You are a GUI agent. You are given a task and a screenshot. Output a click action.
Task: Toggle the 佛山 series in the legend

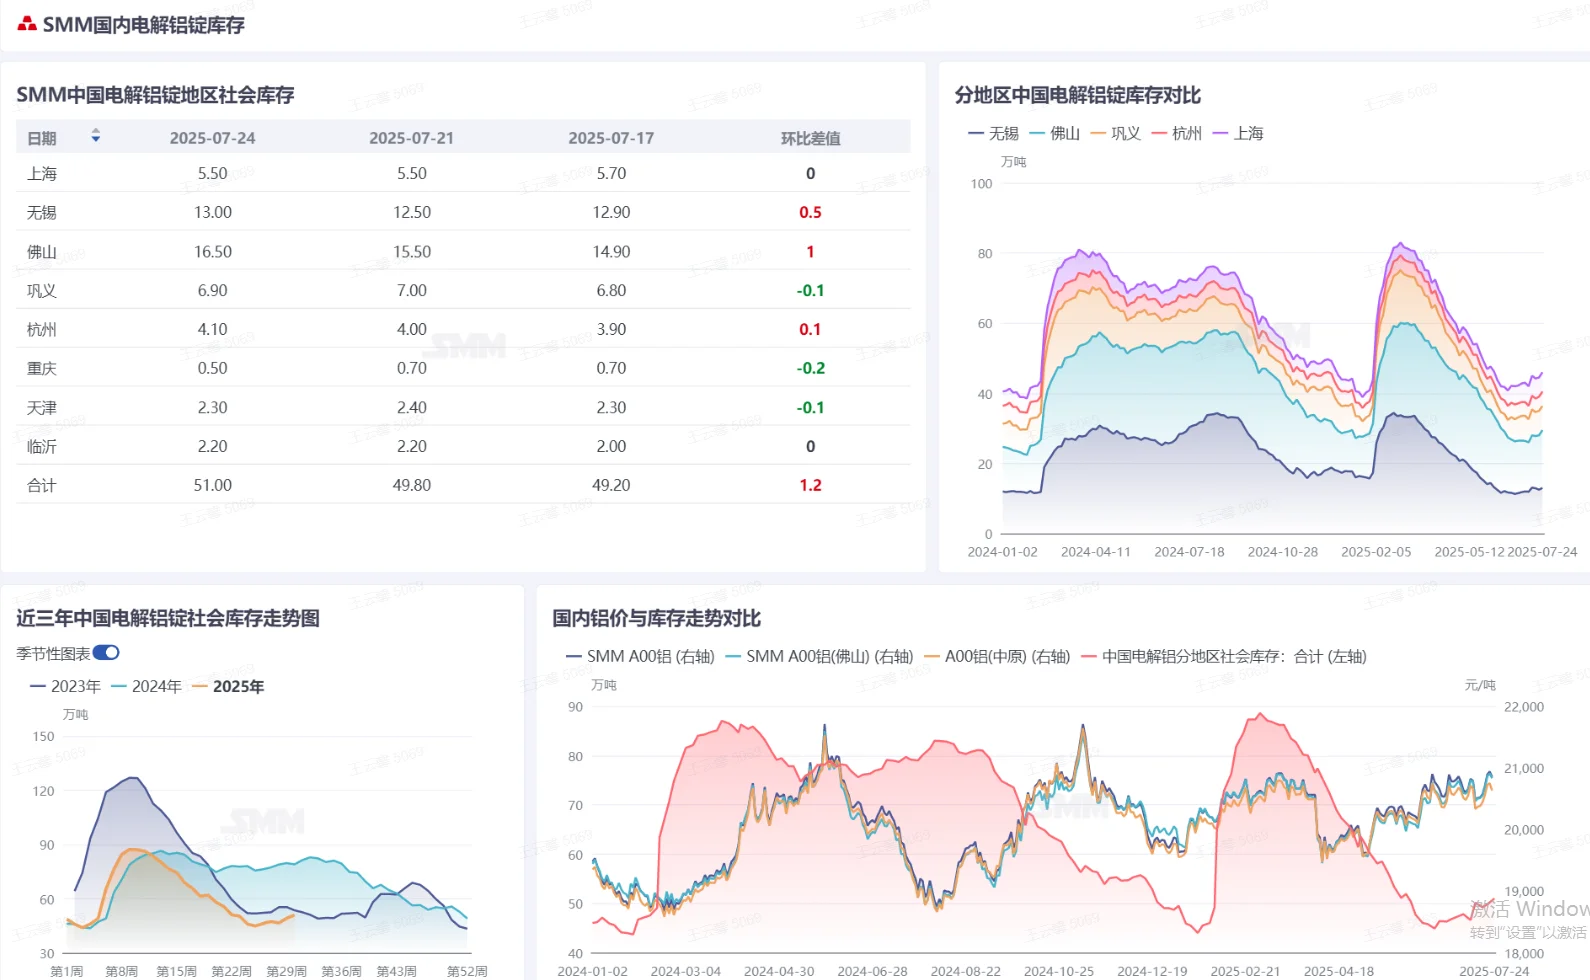pyautogui.click(x=1054, y=133)
